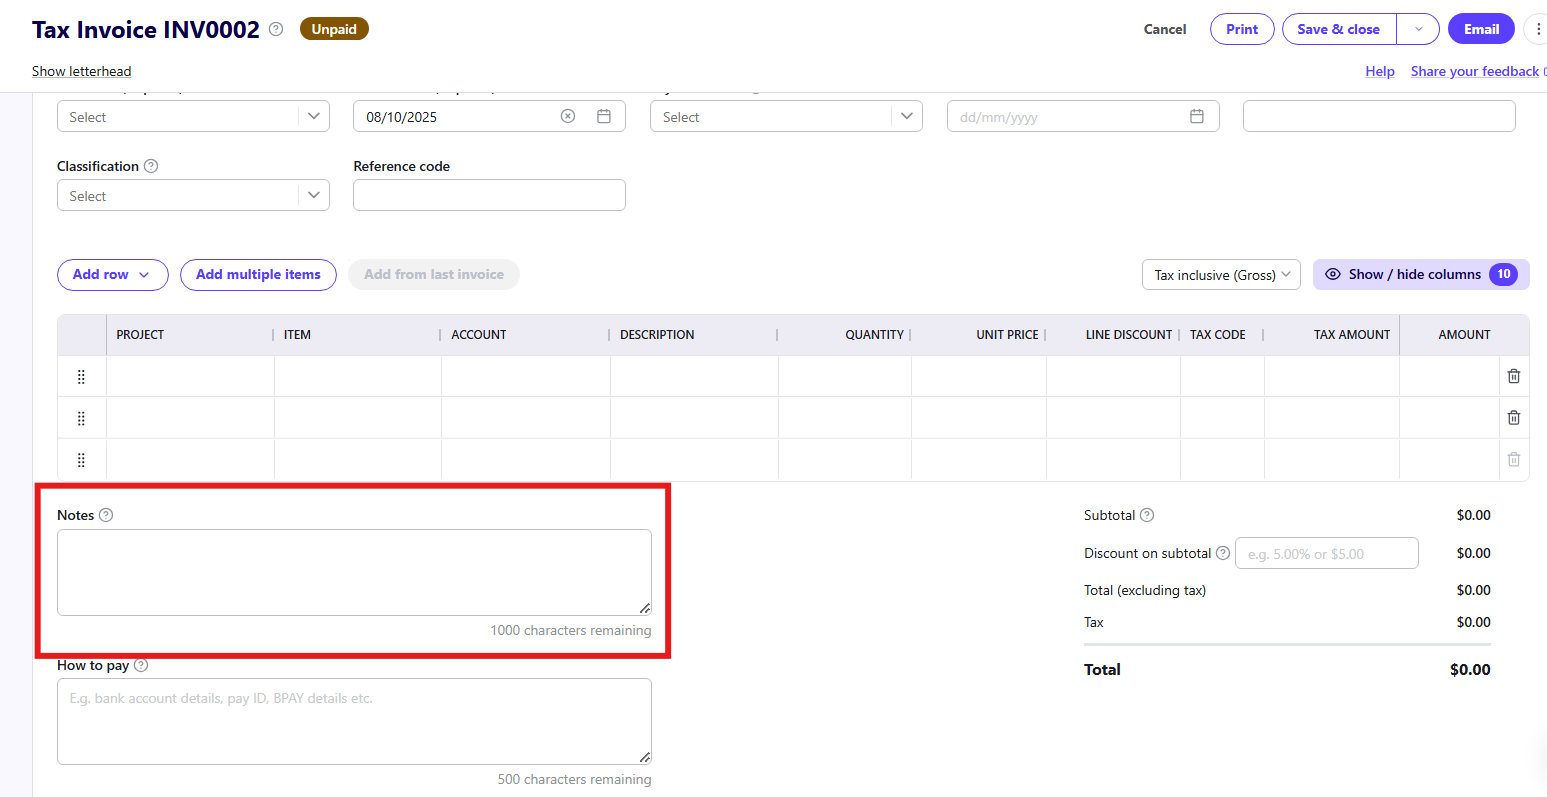Click the Discount on subtotal input
Image resolution: width=1547 pixels, height=797 pixels.
point(1326,553)
